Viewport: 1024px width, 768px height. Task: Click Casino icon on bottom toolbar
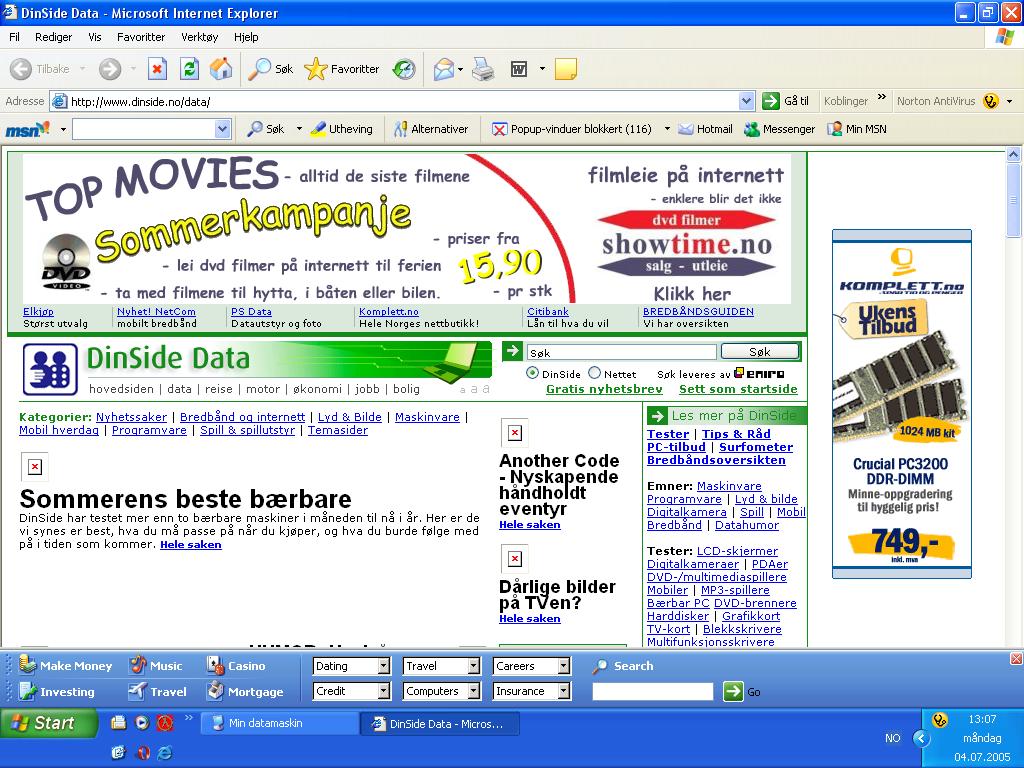pos(216,665)
